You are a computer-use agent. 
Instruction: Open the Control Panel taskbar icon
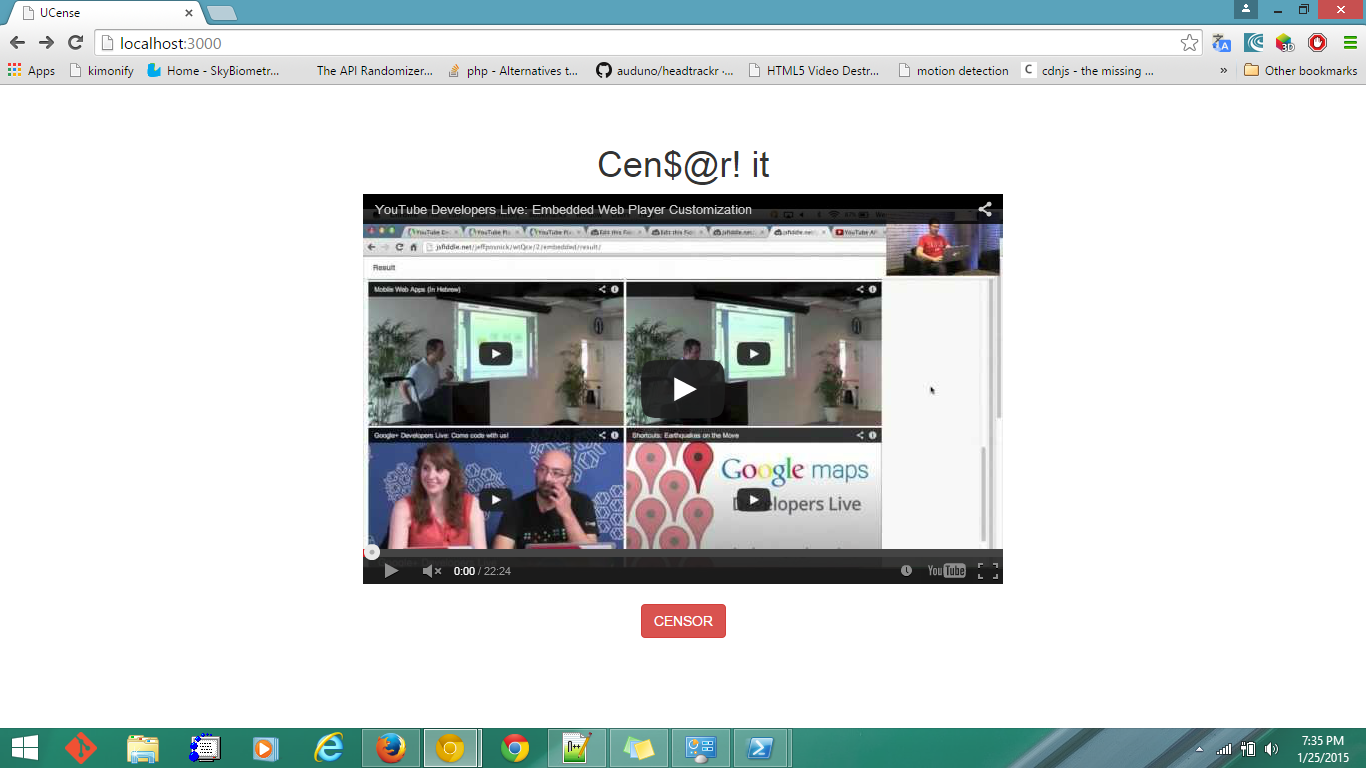(701, 748)
